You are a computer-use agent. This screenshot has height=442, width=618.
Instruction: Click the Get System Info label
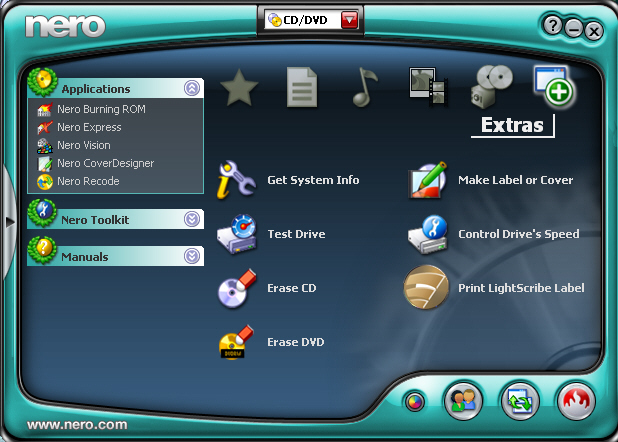[x=313, y=180]
